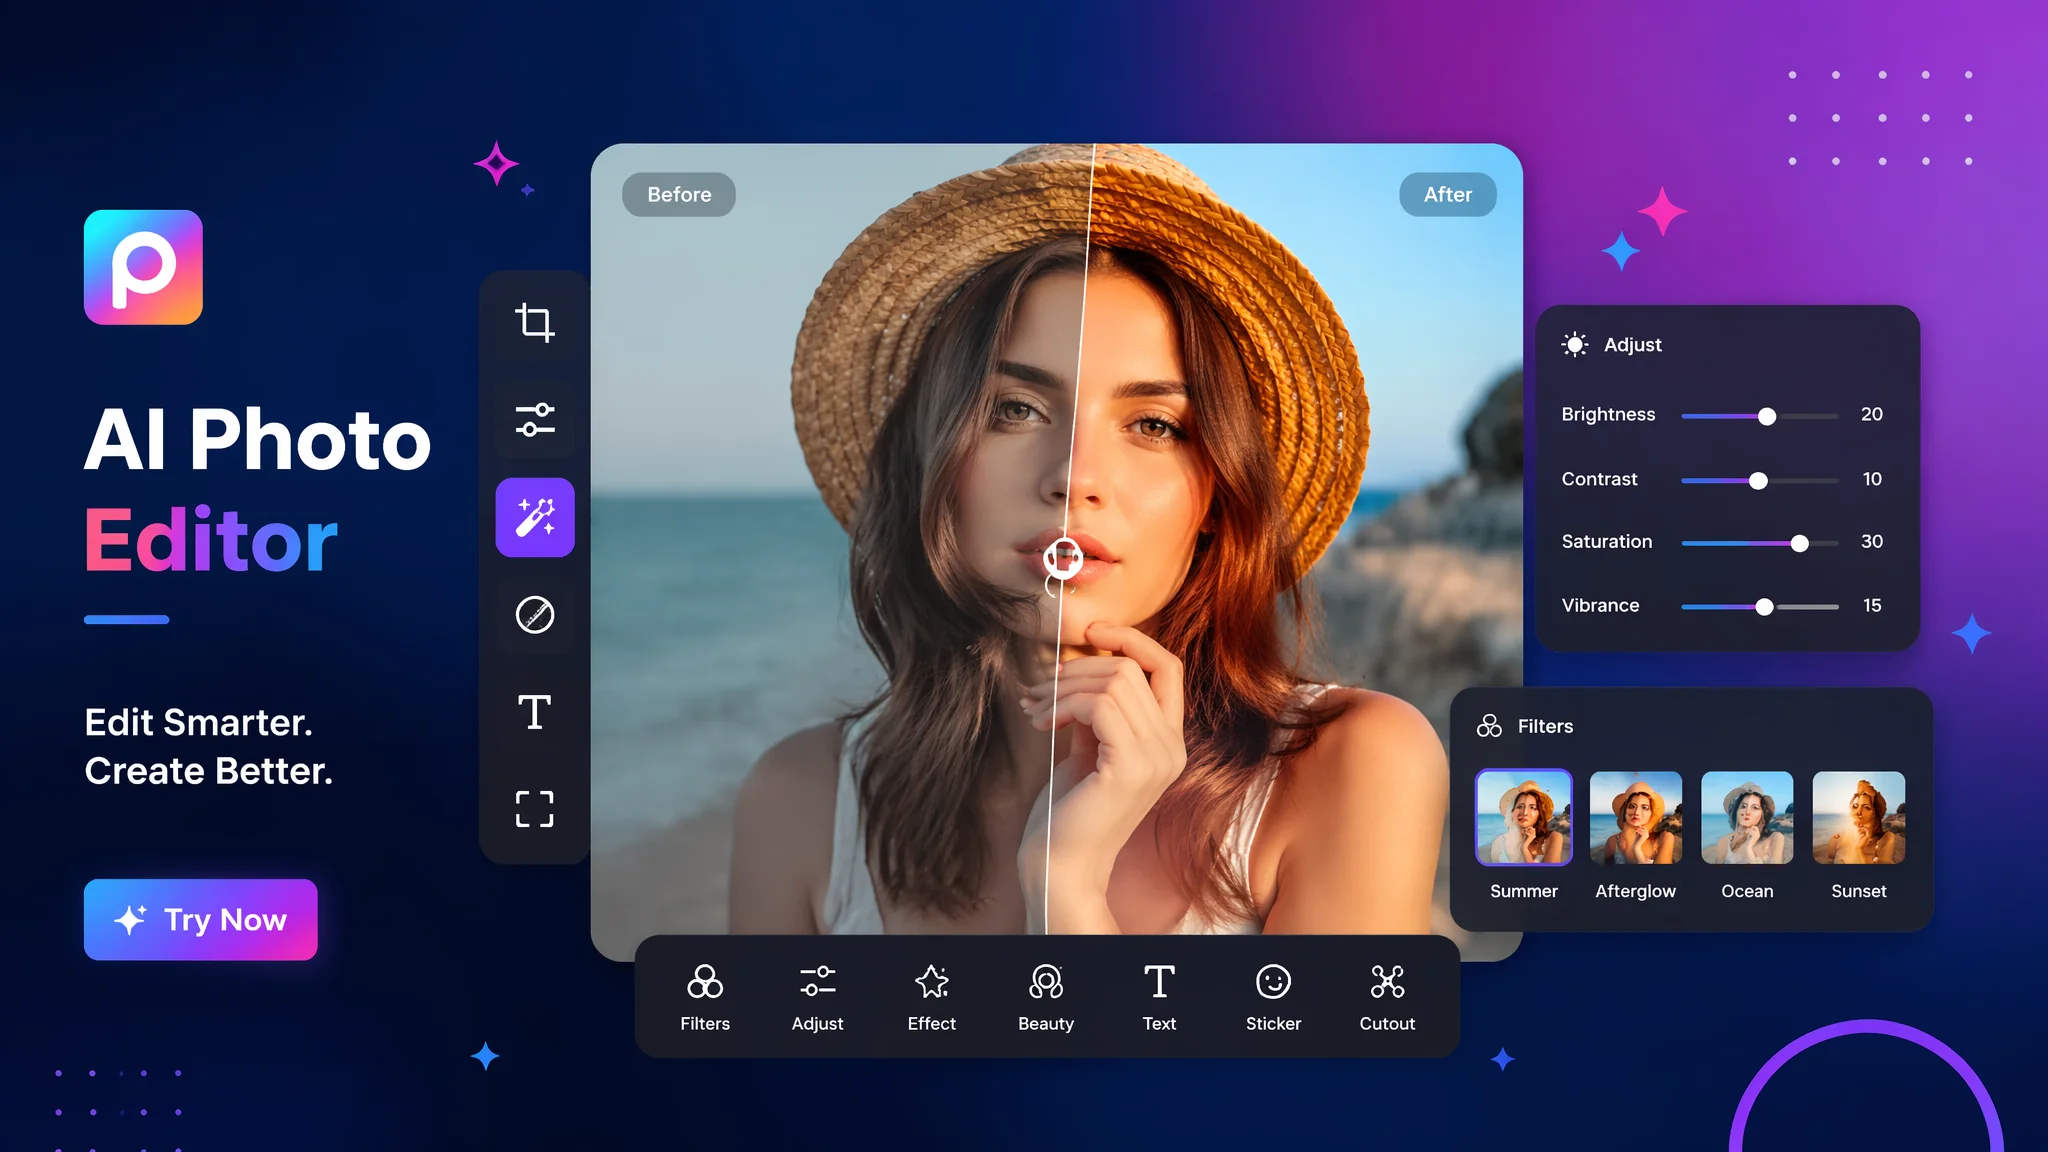Click the app logo with letter P
This screenshot has height=1152, width=2048.
(x=143, y=267)
